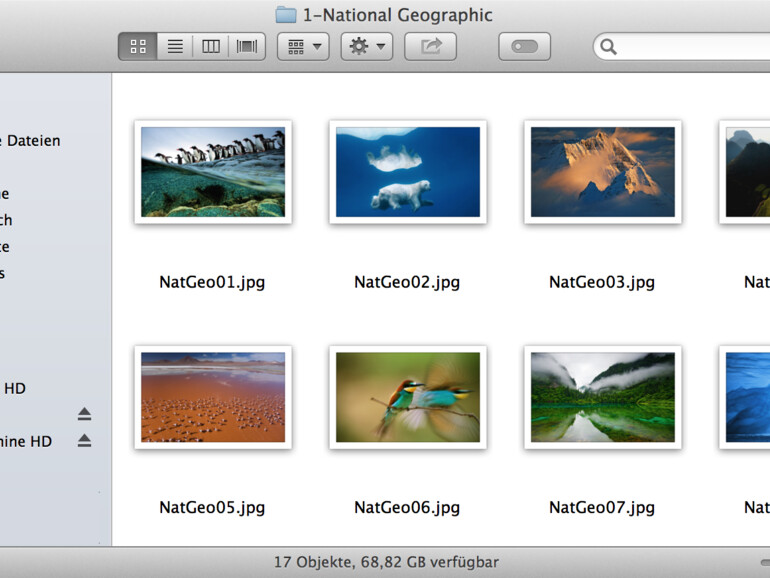This screenshot has width=770, height=578.
Task: Eject the volume below the HD entry
Action: [84, 414]
